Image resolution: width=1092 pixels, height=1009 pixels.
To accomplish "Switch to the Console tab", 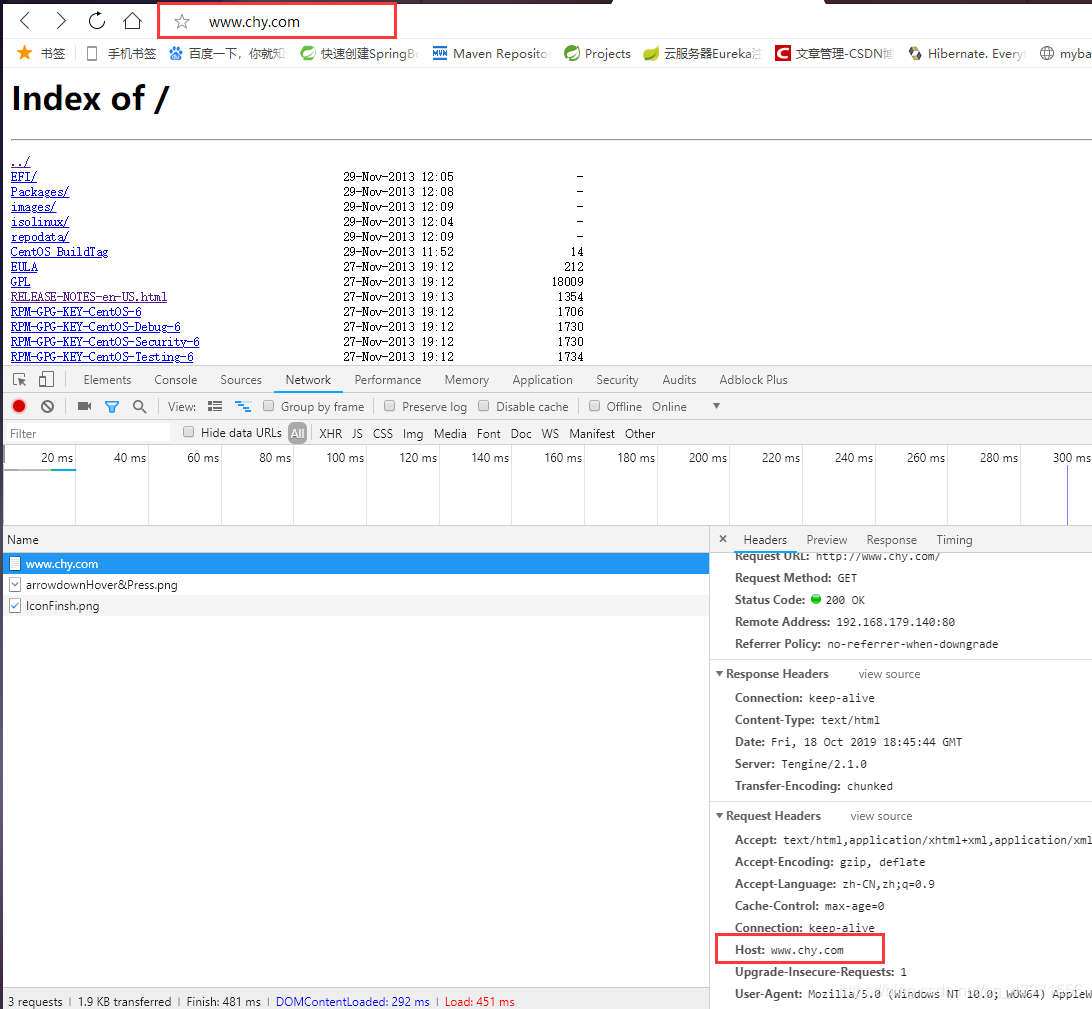I will [176, 380].
